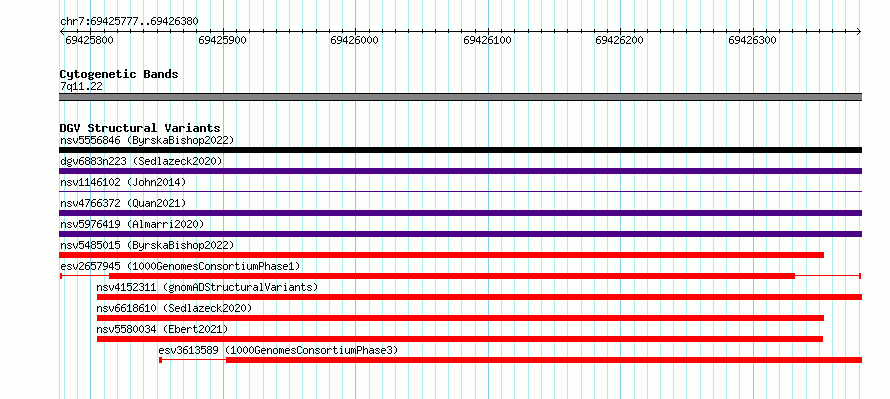Click the red nsv5580034 variant bar
Screen dimensions: 890x399
(460, 339)
